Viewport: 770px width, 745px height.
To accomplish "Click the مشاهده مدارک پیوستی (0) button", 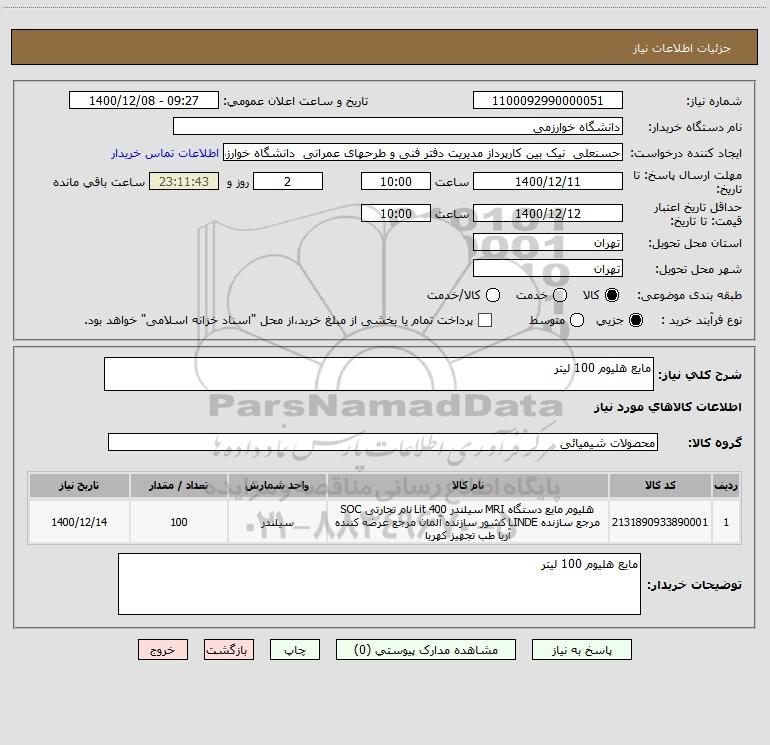I will coord(426,650).
